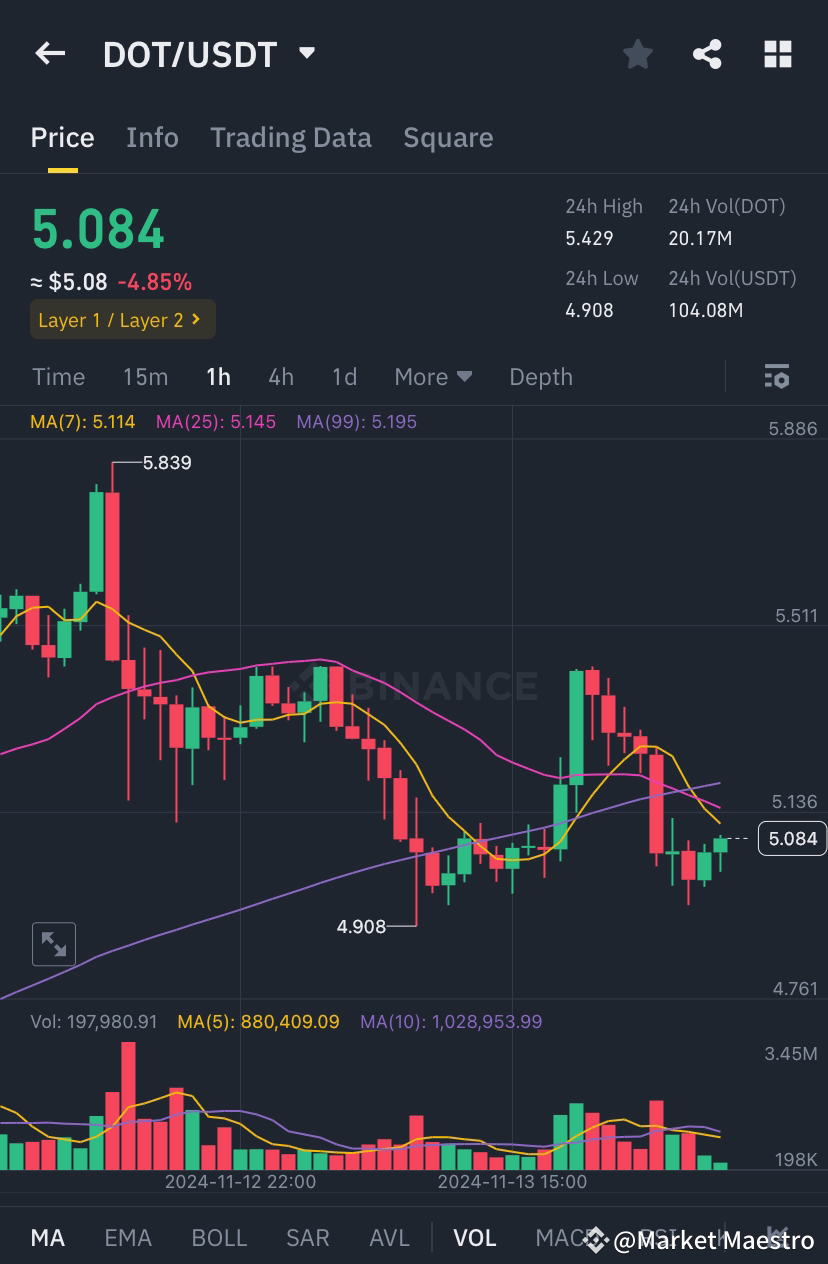
Task: Open the Depth view
Action: pyautogui.click(x=541, y=377)
